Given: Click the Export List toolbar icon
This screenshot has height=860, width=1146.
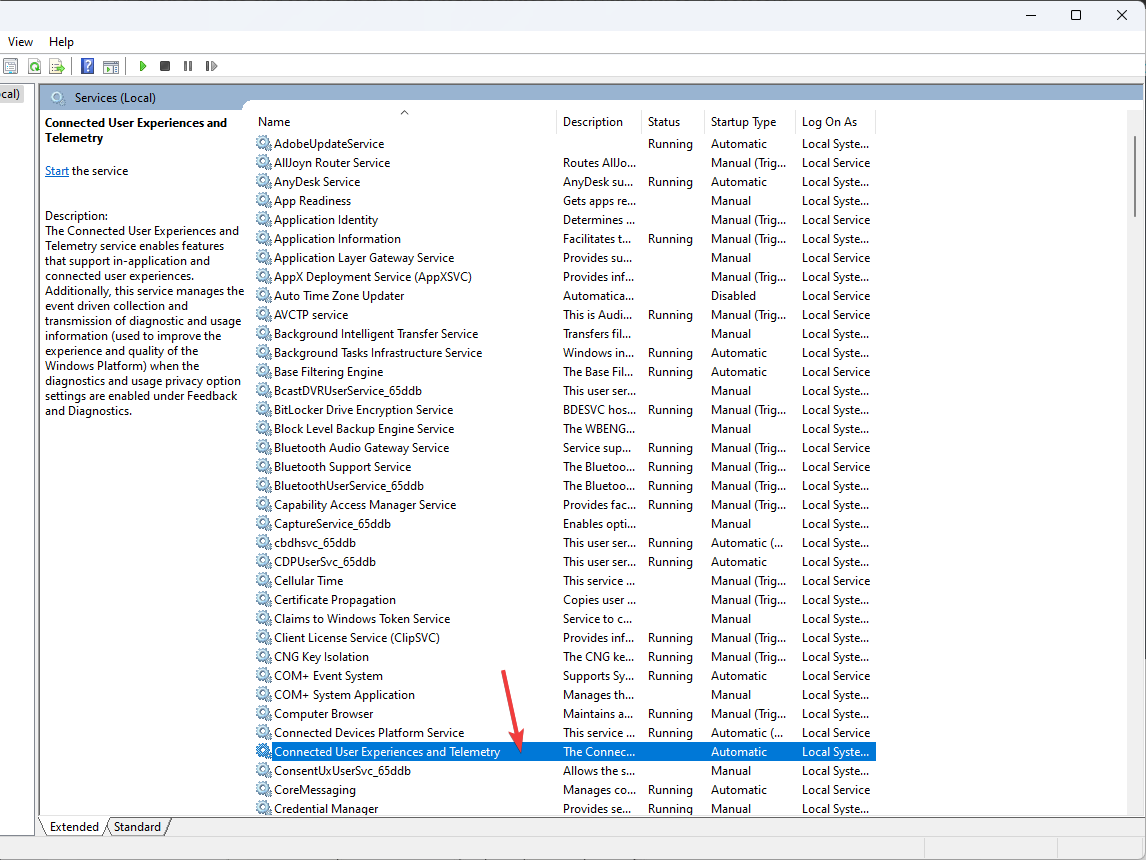Looking at the screenshot, I should 56,66.
